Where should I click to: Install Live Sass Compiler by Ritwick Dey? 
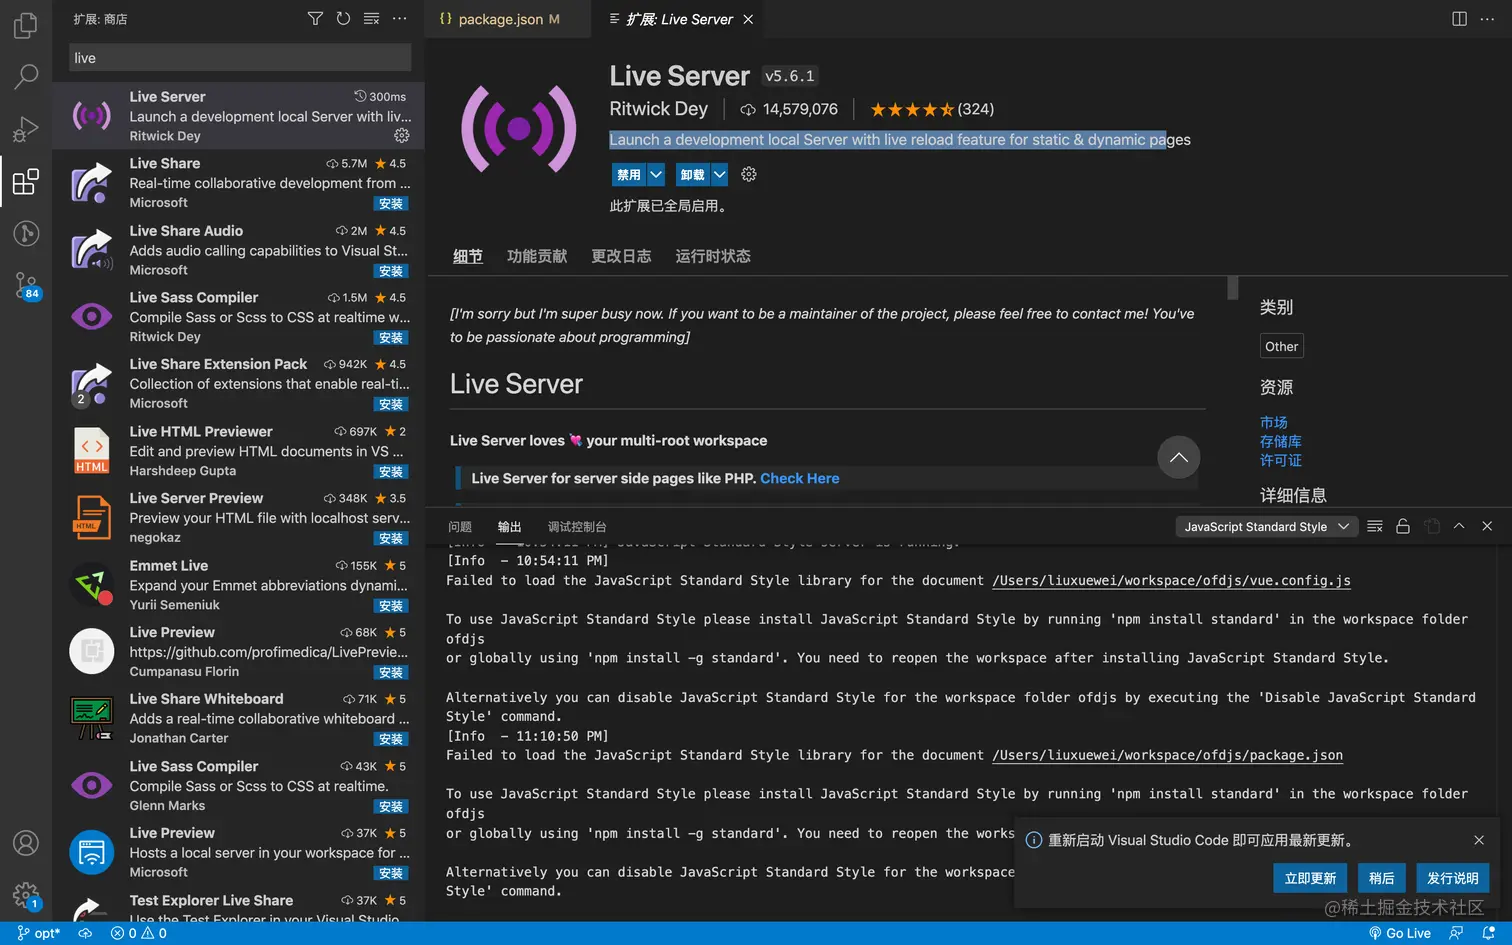(x=391, y=338)
